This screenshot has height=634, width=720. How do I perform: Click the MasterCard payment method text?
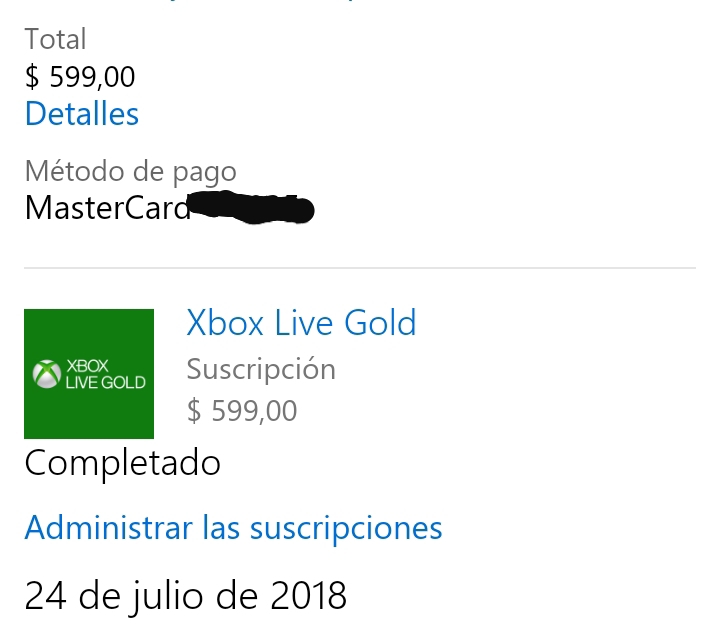tap(107, 208)
